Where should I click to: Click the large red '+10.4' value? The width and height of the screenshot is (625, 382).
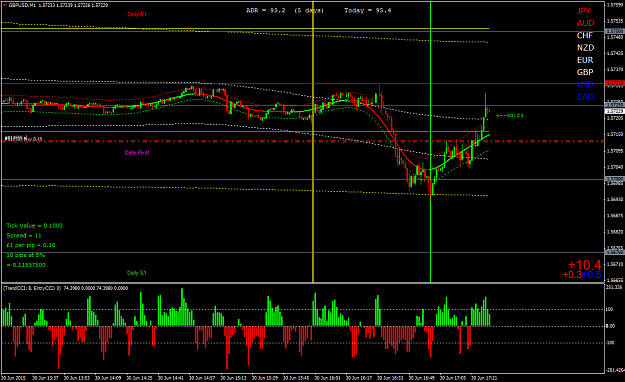point(584,265)
